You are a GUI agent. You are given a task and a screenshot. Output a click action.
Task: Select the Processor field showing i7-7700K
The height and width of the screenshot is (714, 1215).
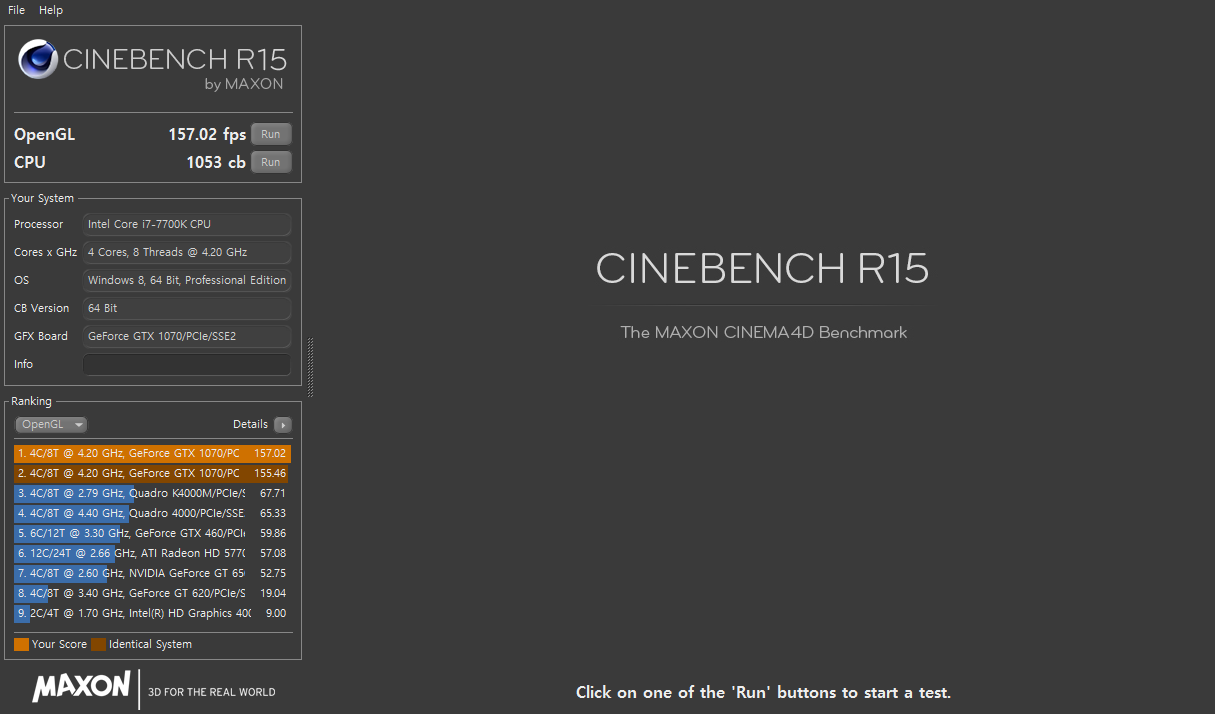pyautogui.click(x=187, y=224)
